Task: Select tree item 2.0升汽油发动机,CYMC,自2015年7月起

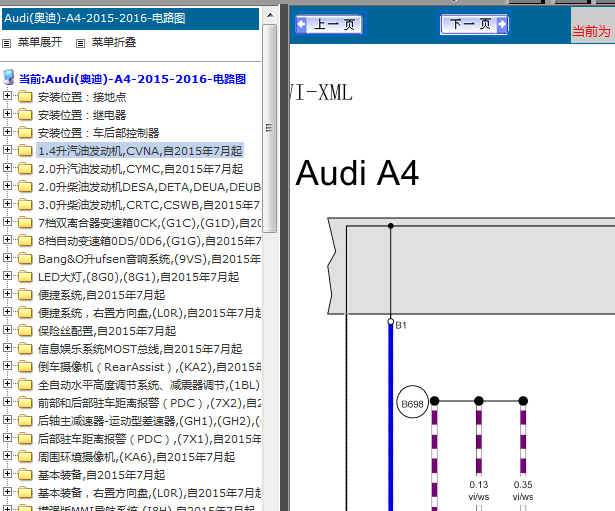Action: [x=140, y=169]
